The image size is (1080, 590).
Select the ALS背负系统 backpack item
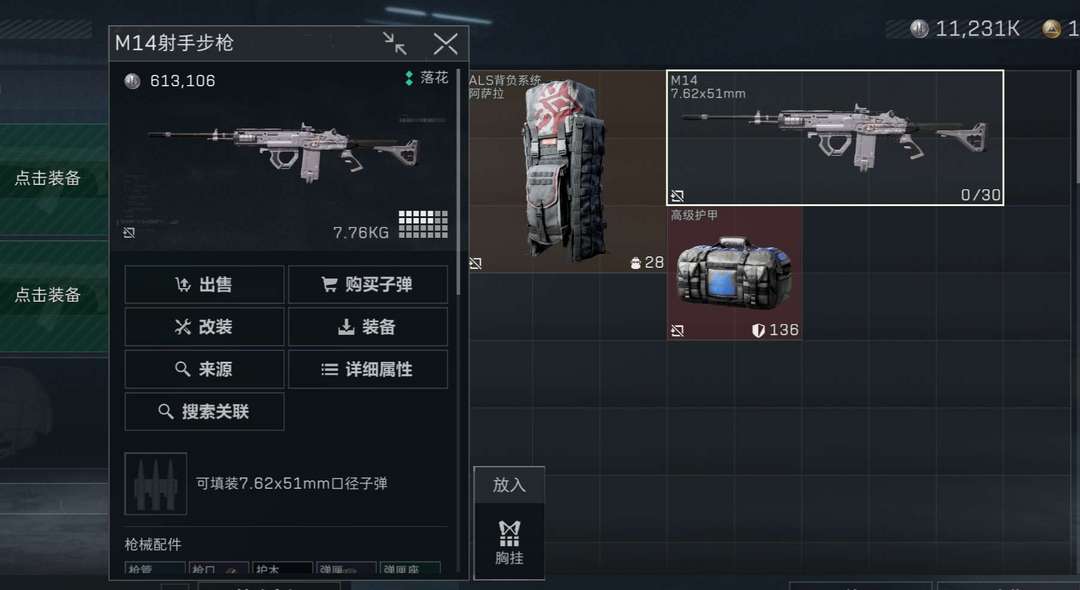(567, 171)
